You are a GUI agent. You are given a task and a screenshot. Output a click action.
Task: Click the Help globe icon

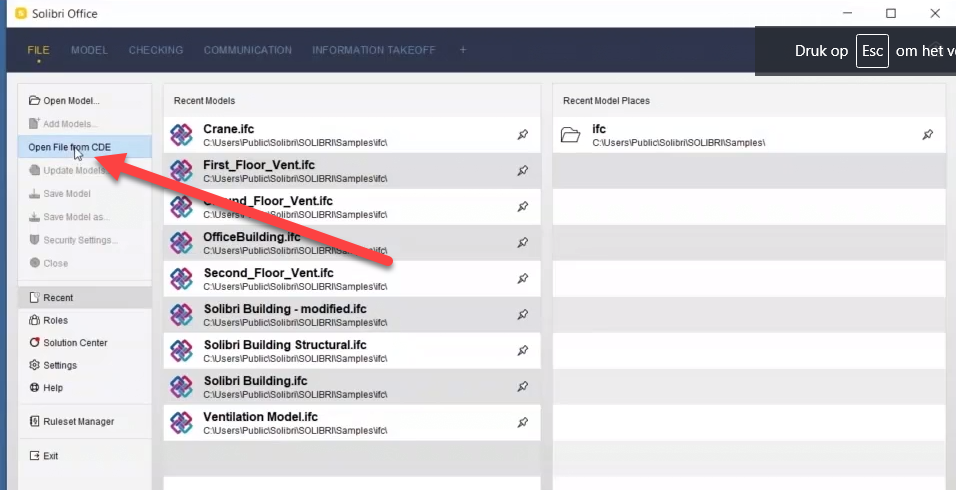point(34,388)
